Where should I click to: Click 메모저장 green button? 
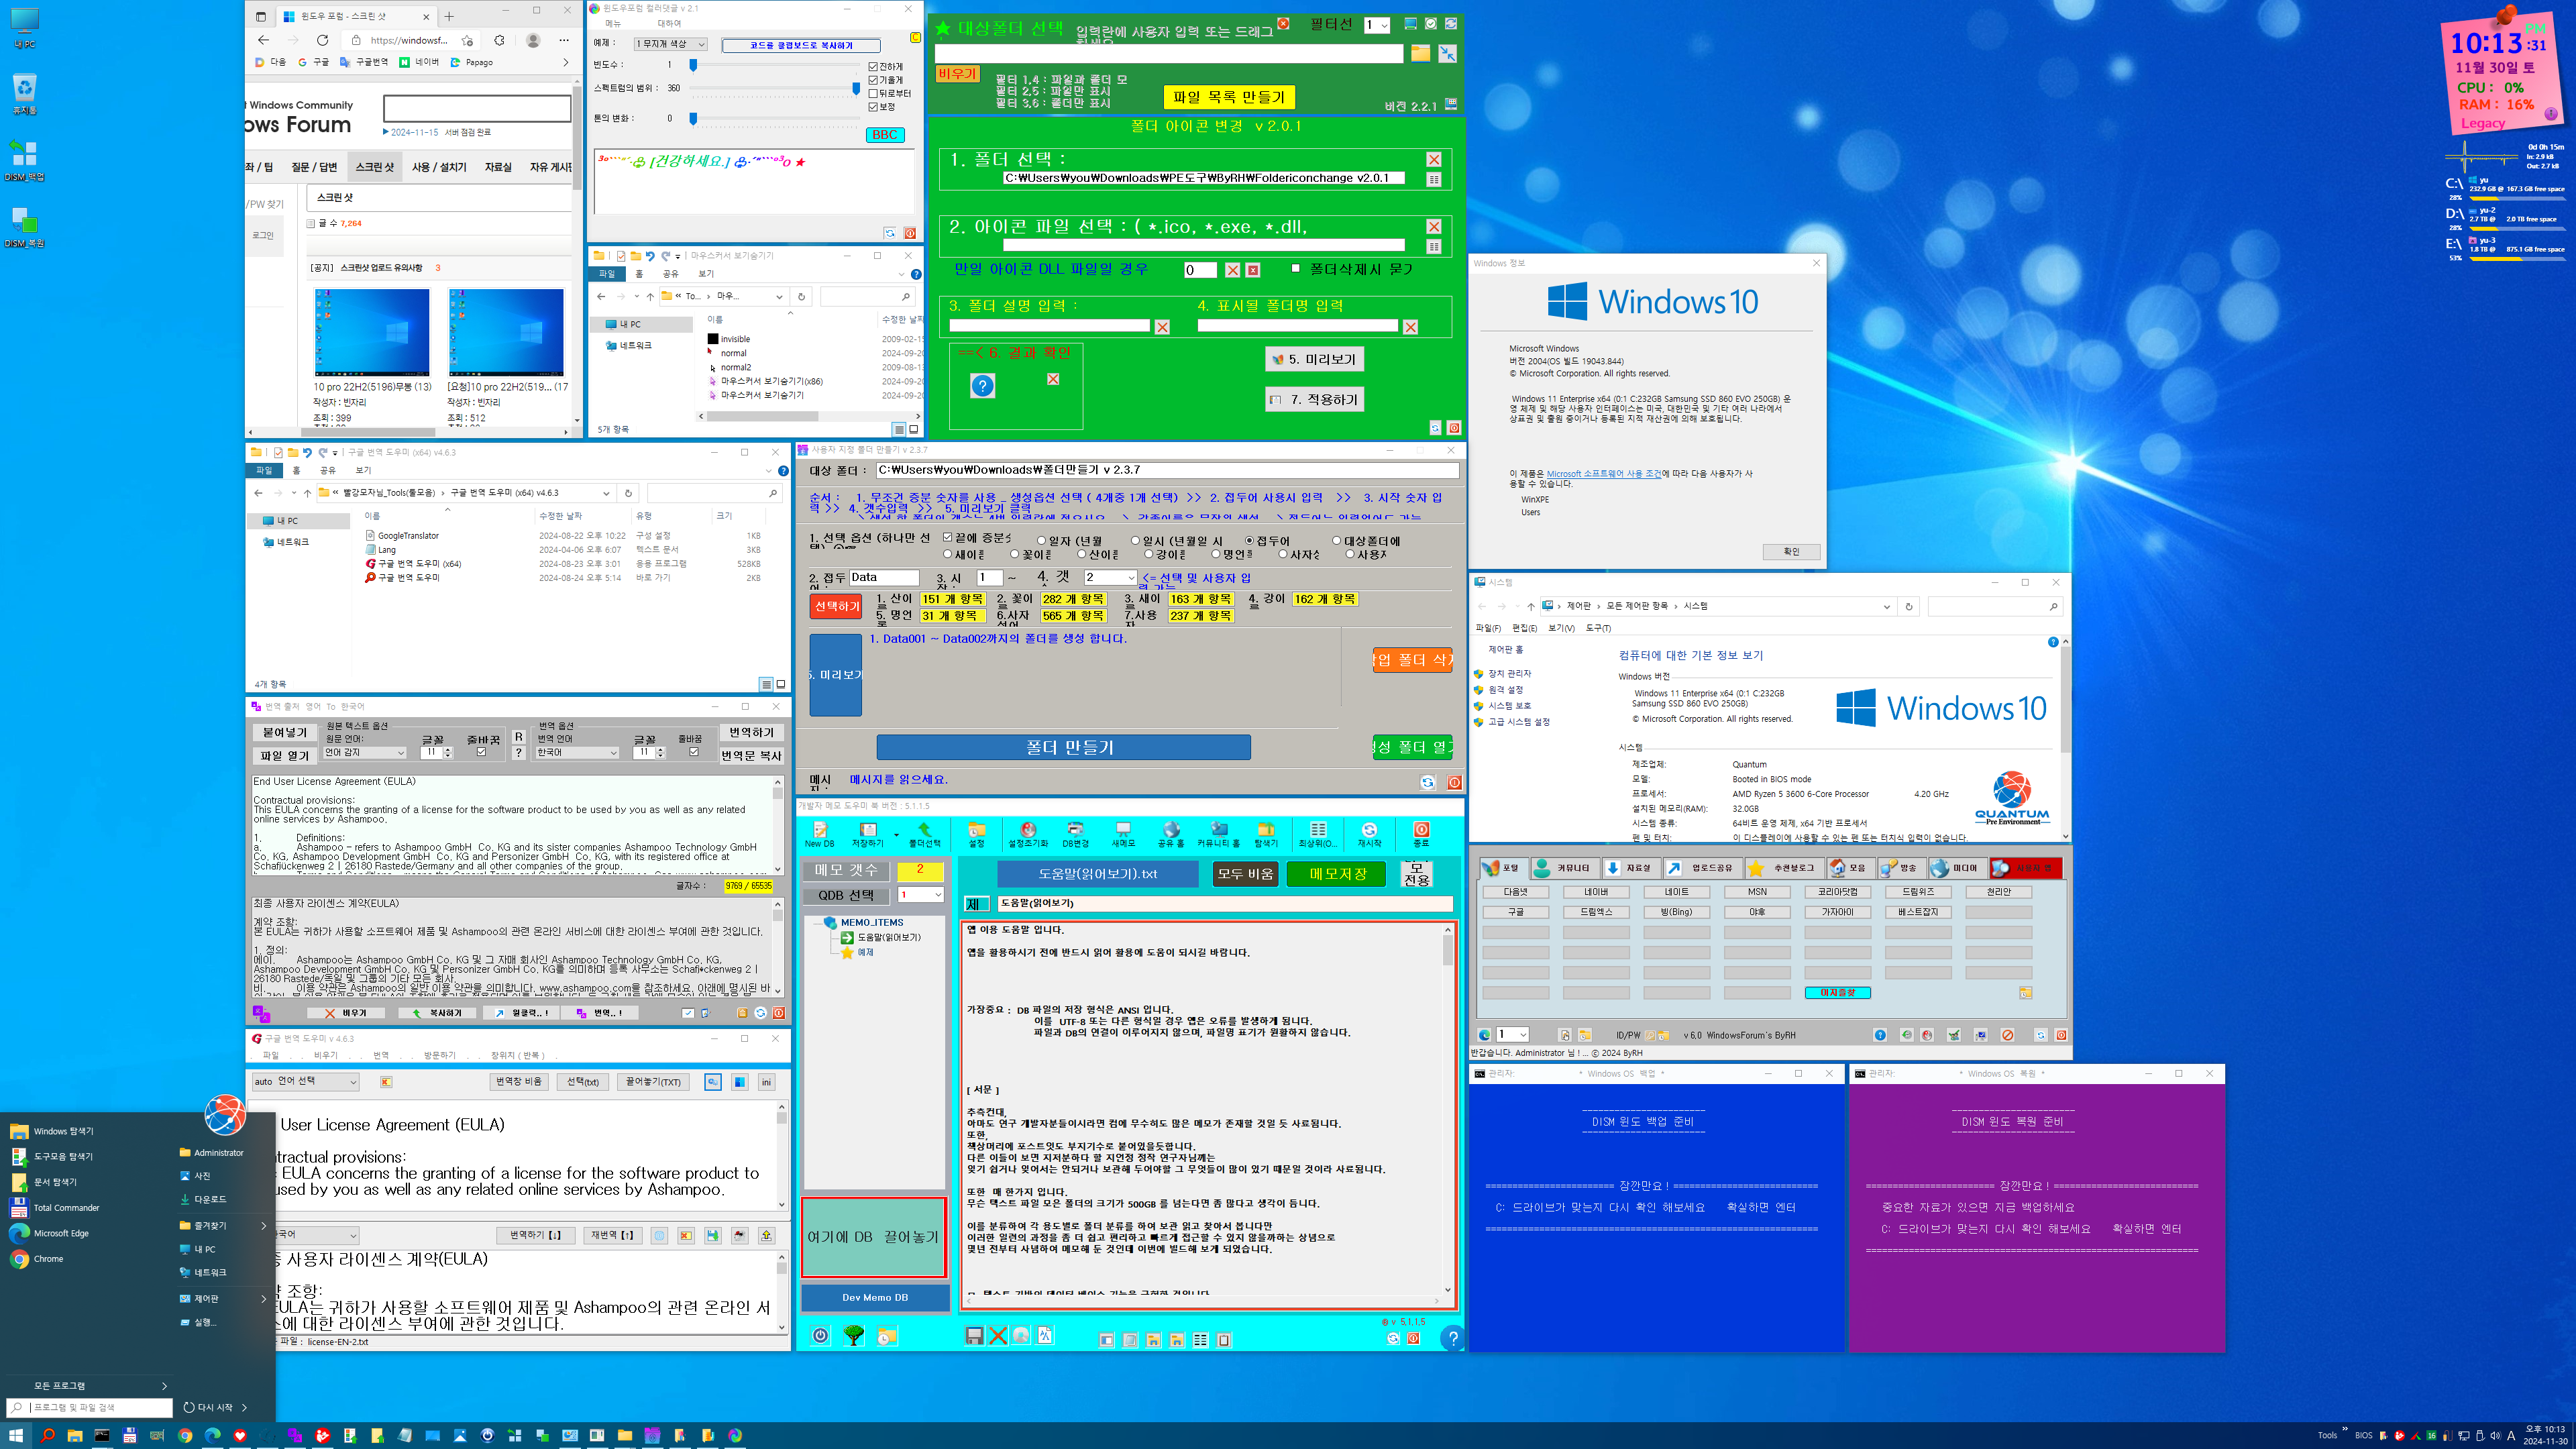1338,874
